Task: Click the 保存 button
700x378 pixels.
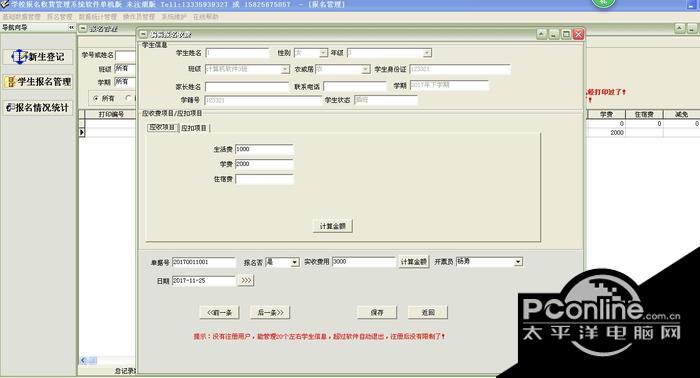Action: [x=377, y=312]
